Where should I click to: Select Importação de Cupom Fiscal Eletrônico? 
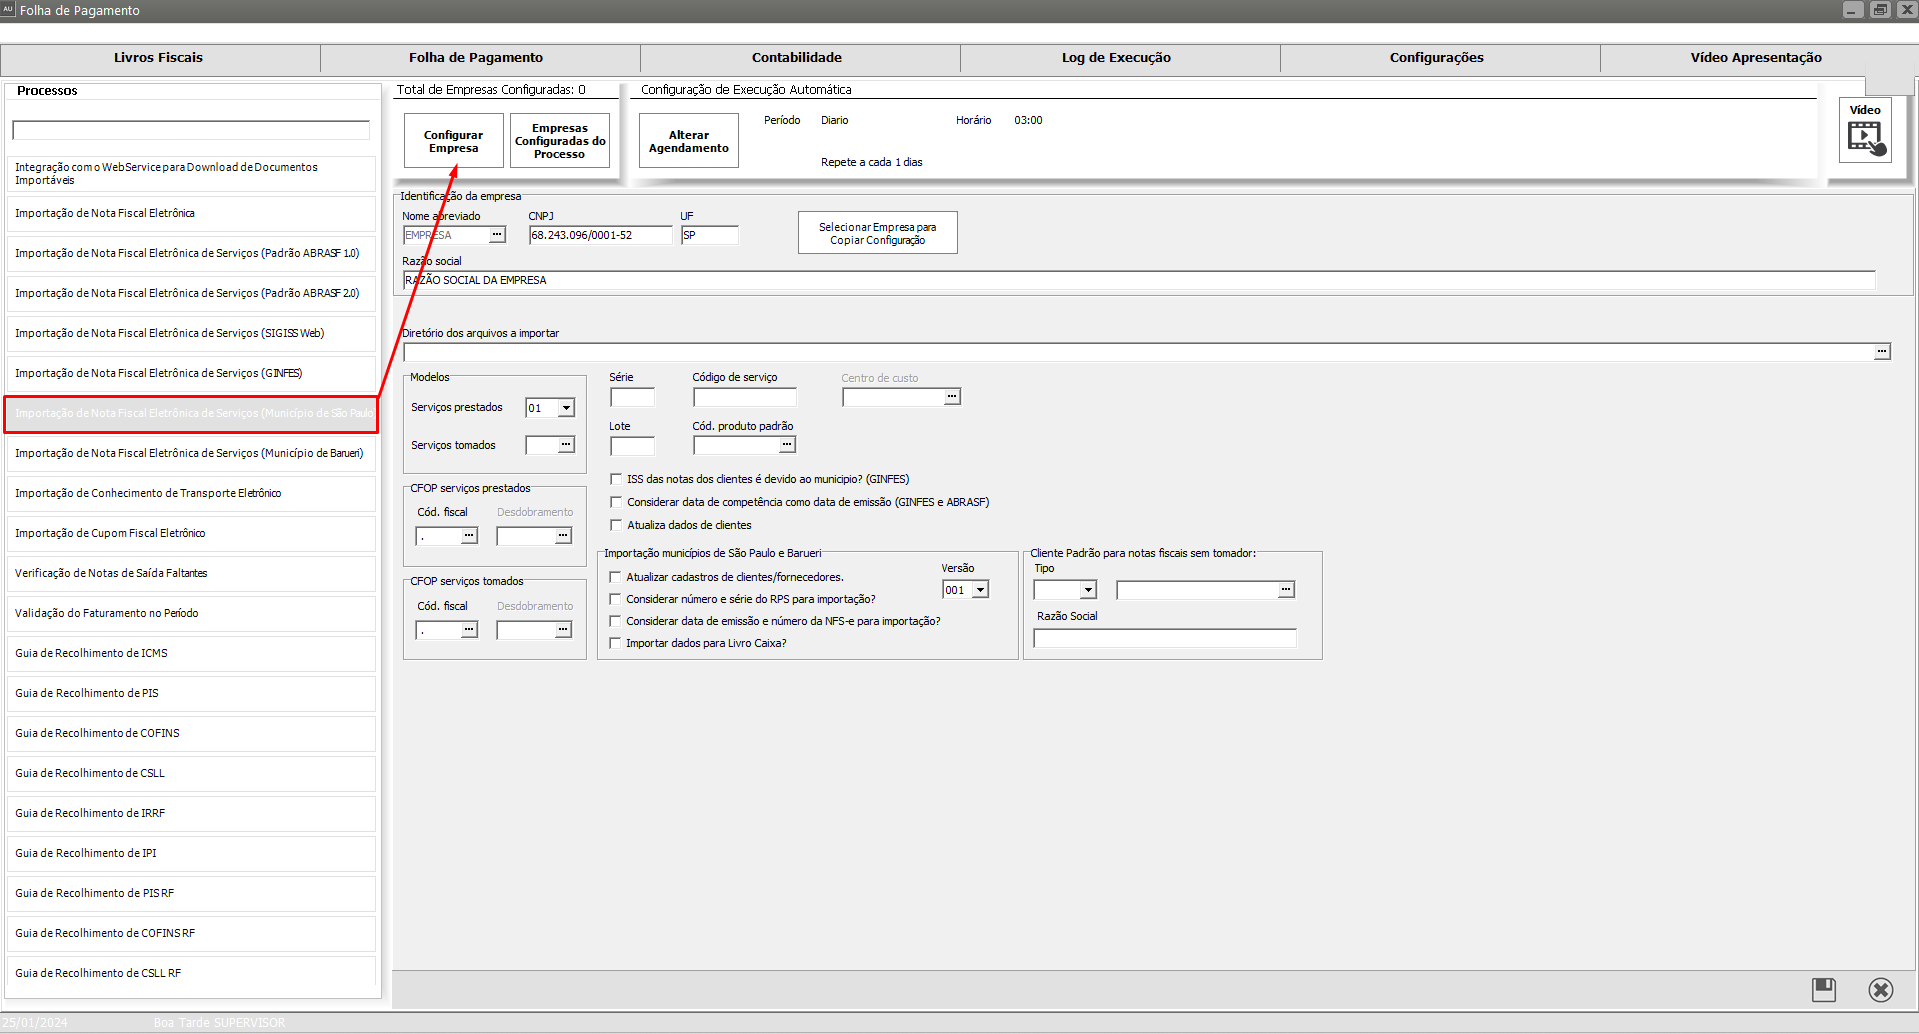[191, 534]
